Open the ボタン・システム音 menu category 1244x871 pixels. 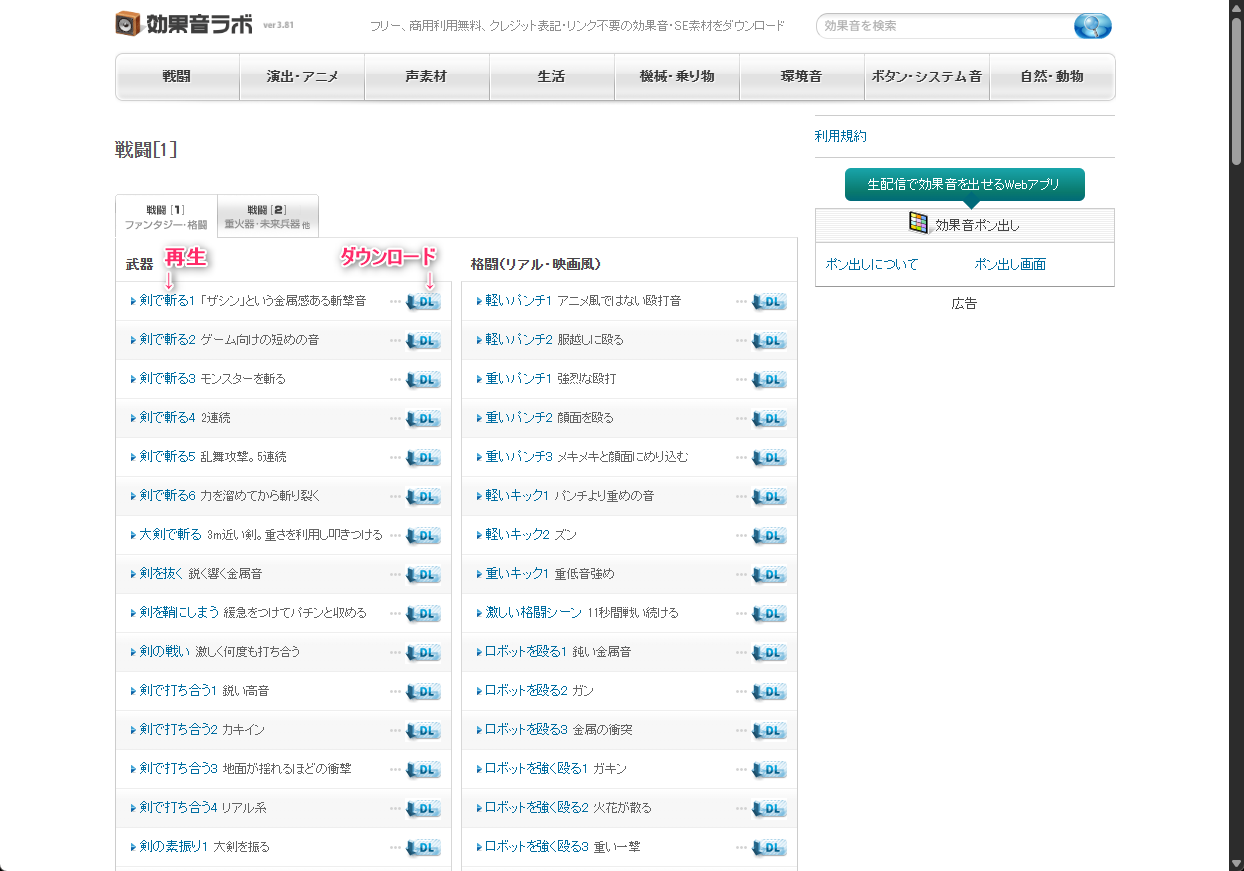tap(926, 77)
